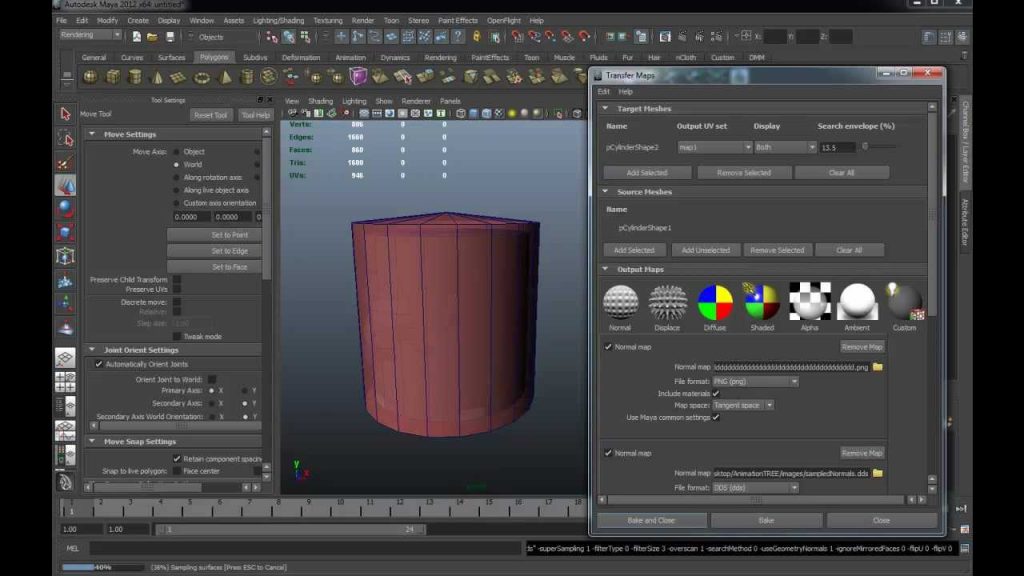Click the open scene folder icon
1024x576 pixels.
point(152,37)
